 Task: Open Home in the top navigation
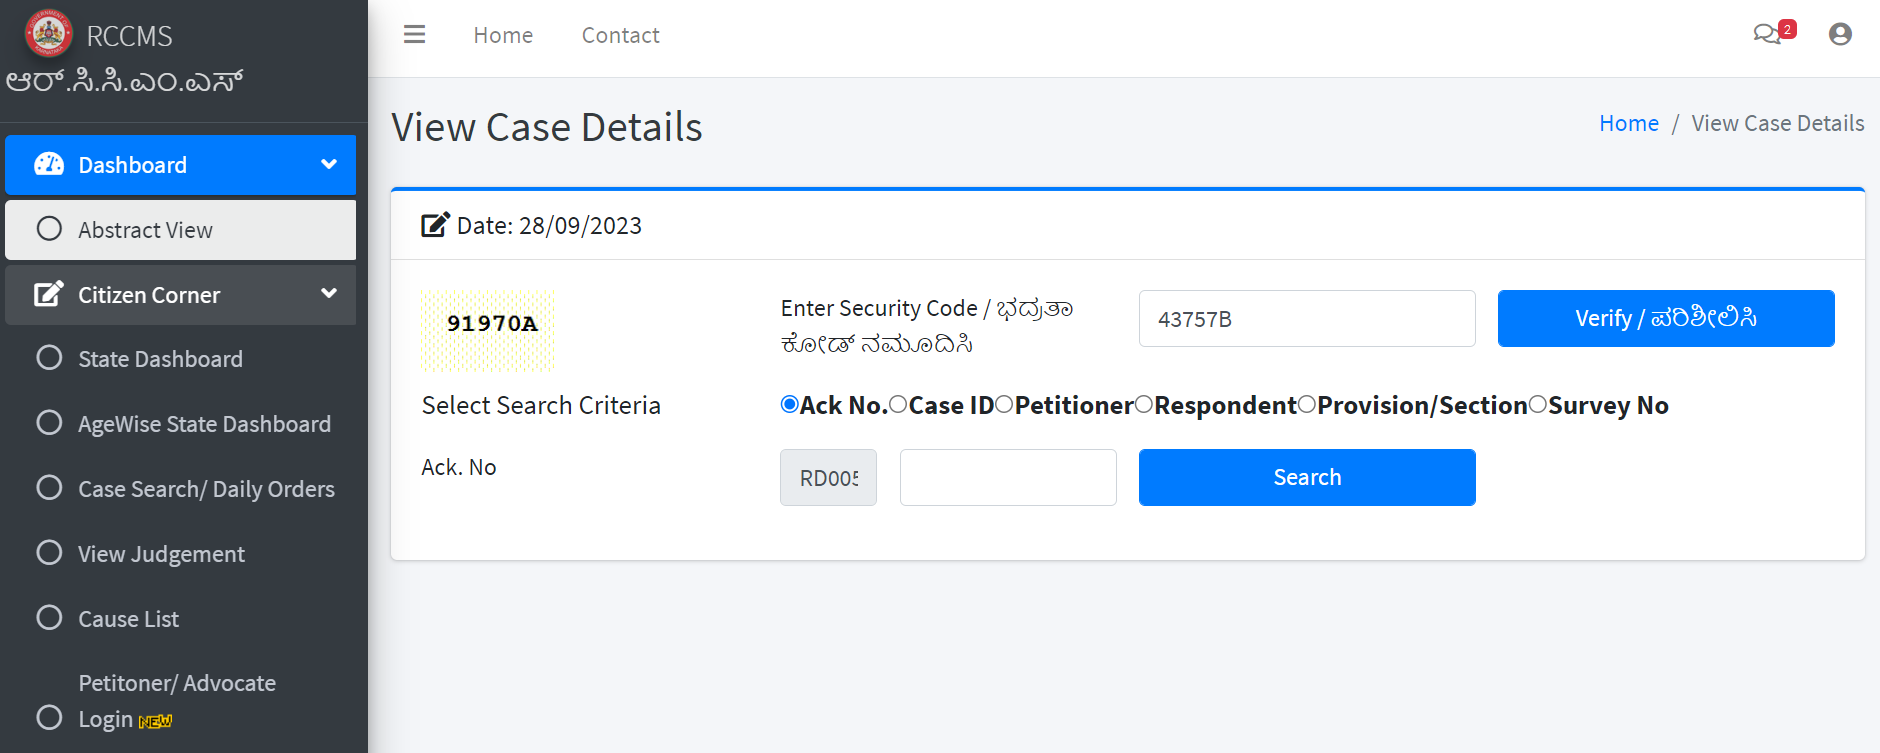[503, 35]
